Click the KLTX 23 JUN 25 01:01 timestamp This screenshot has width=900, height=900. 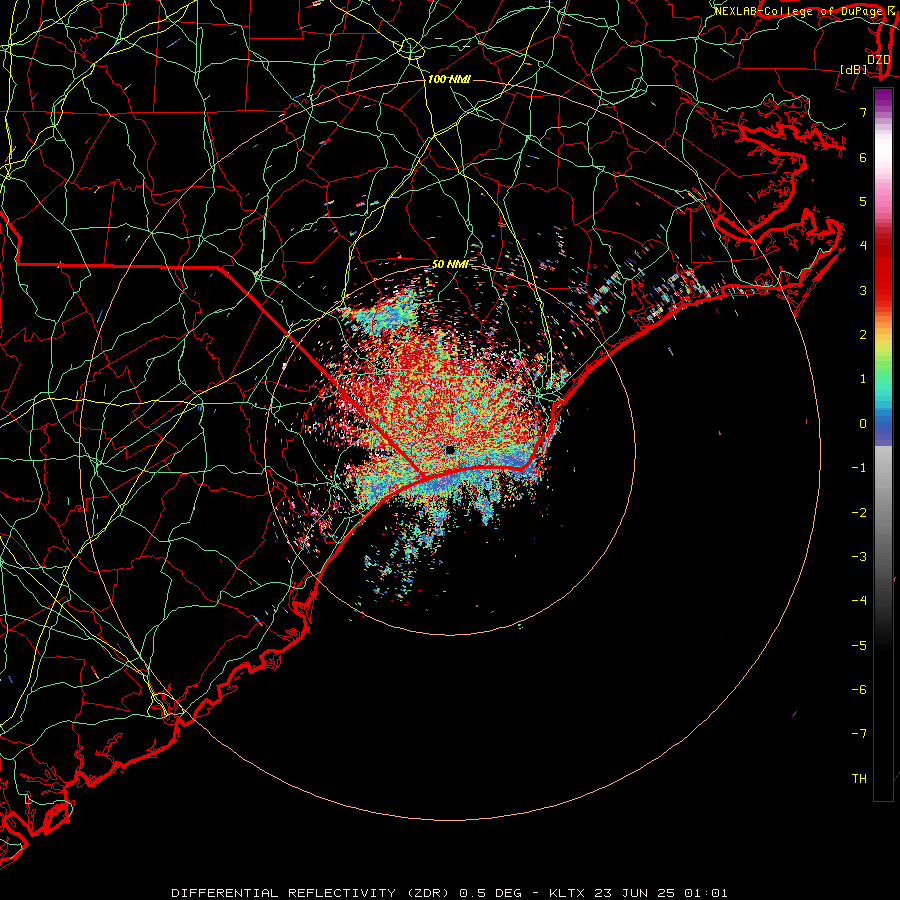tap(638, 893)
